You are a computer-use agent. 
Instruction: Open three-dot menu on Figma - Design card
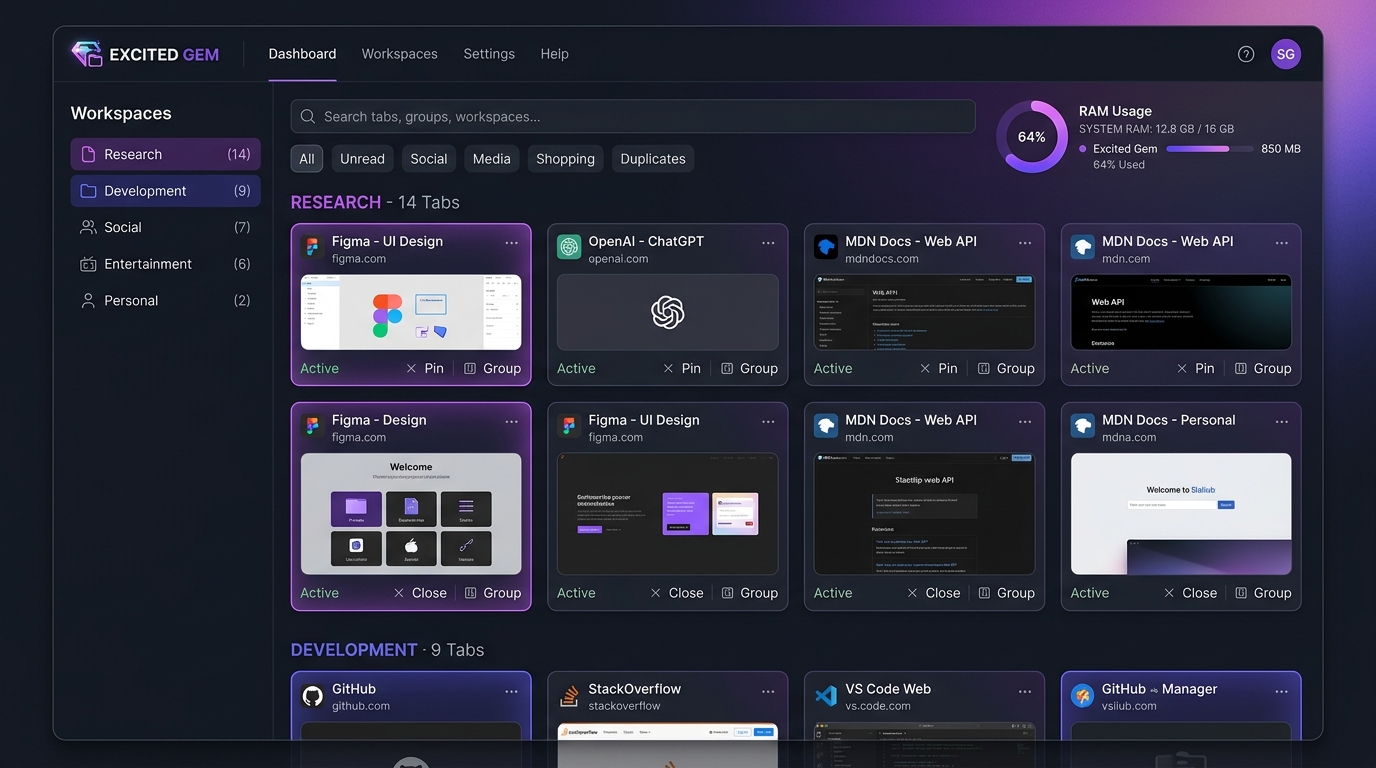[x=511, y=422]
